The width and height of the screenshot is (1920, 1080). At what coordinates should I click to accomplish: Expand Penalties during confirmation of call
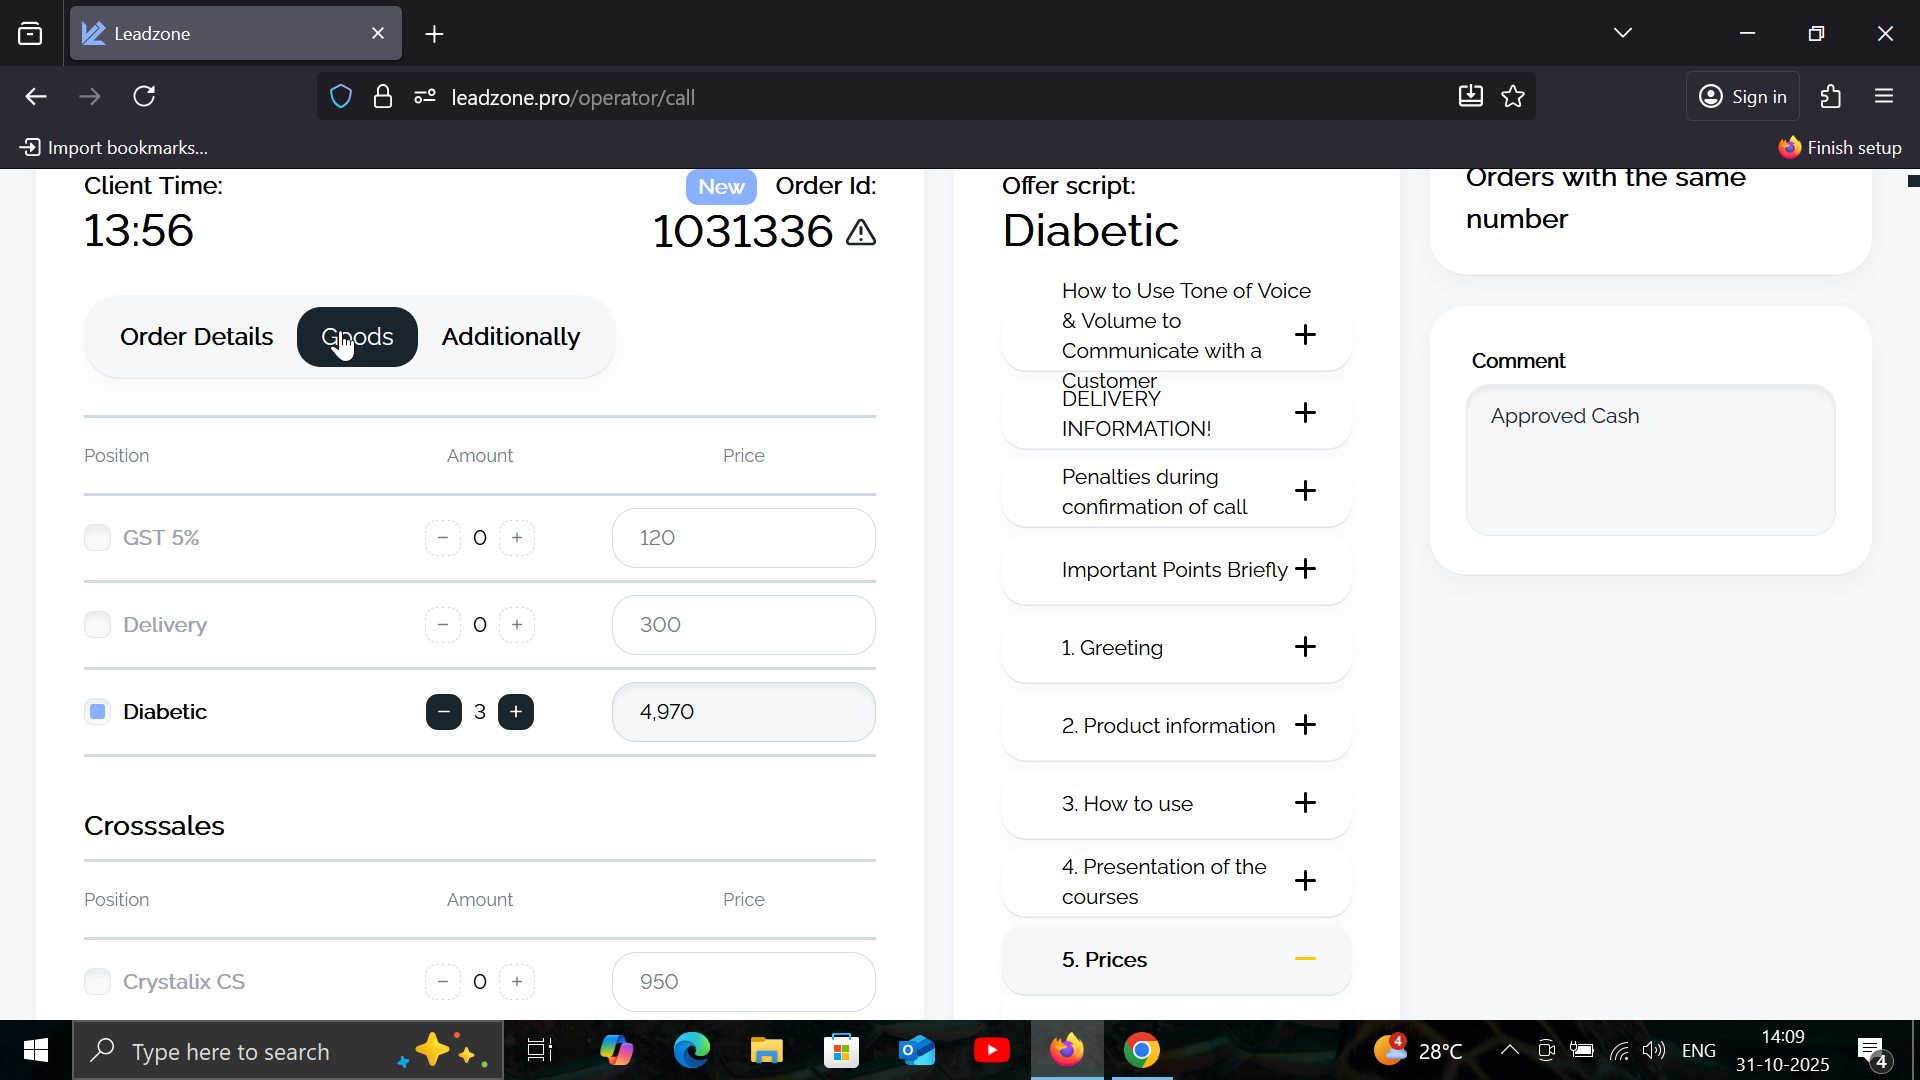point(1305,491)
